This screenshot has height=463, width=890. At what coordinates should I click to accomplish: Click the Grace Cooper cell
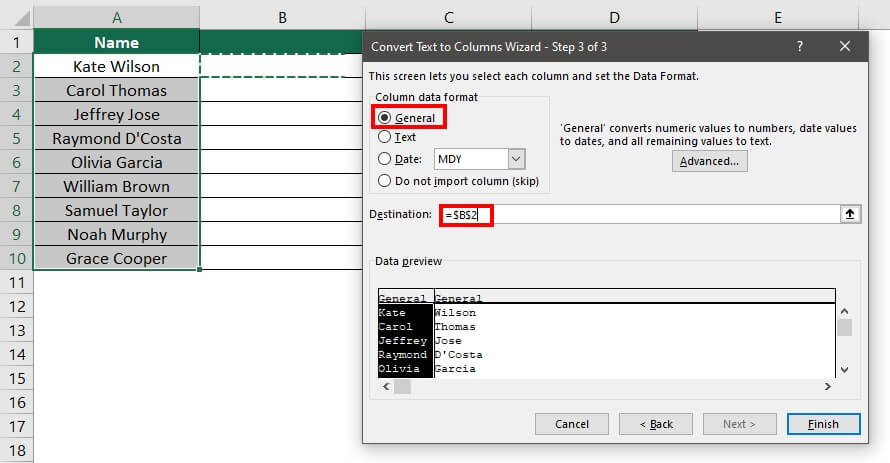[116, 259]
